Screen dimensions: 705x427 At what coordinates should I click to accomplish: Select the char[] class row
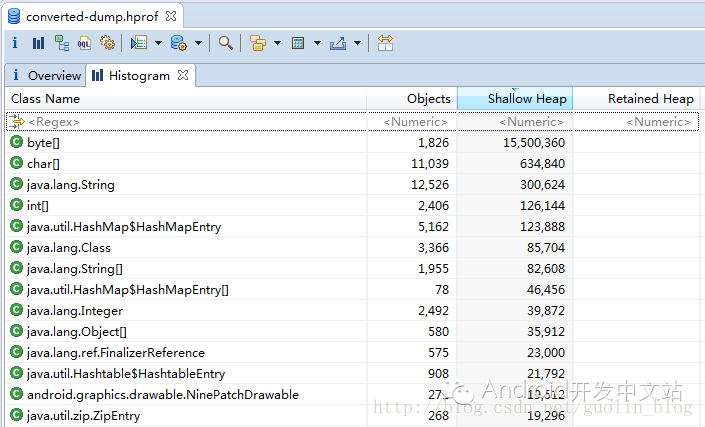(352, 164)
